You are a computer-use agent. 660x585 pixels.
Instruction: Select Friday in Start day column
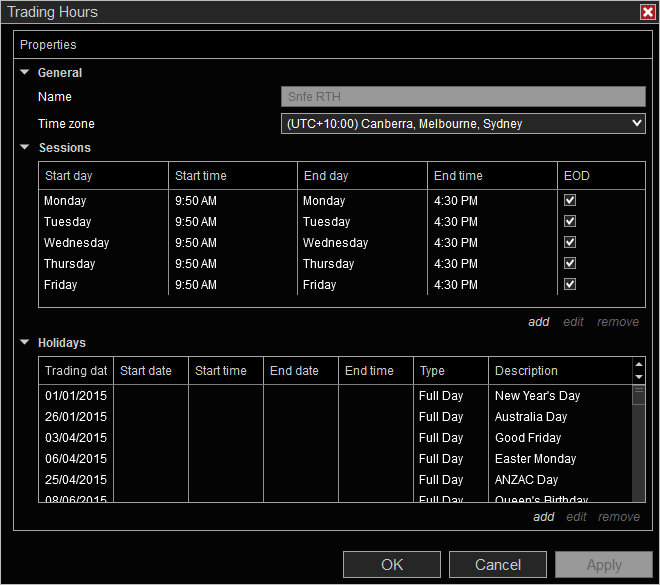(x=60, y=285)
